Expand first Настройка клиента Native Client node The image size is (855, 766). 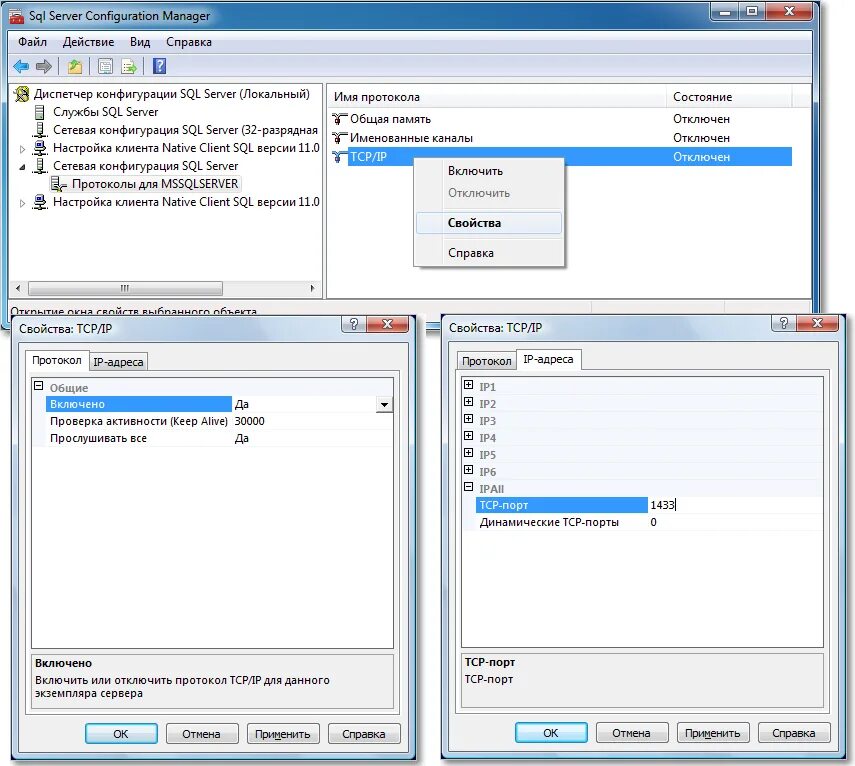[x=22, y=148]
